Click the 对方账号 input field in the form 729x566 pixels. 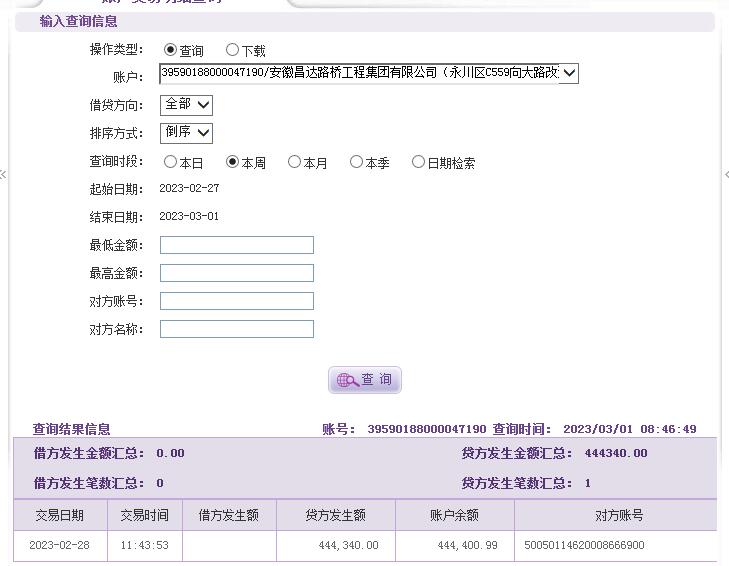237,301
